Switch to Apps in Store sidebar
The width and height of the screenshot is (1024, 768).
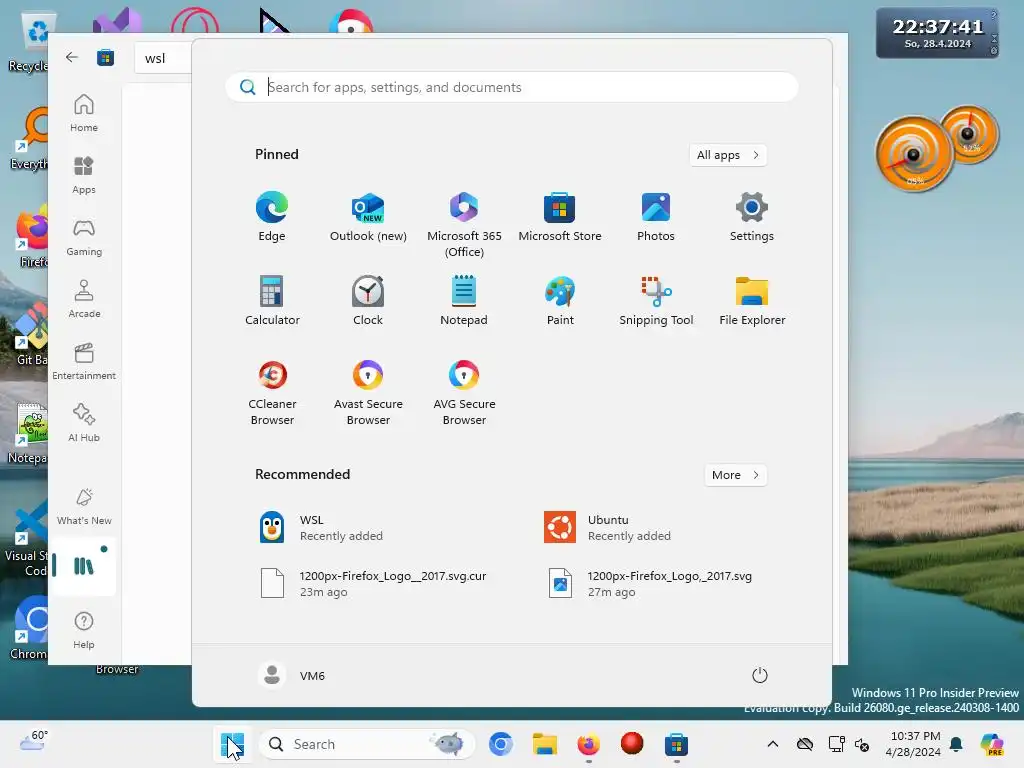pyautogui.click(x=84, y=175)
